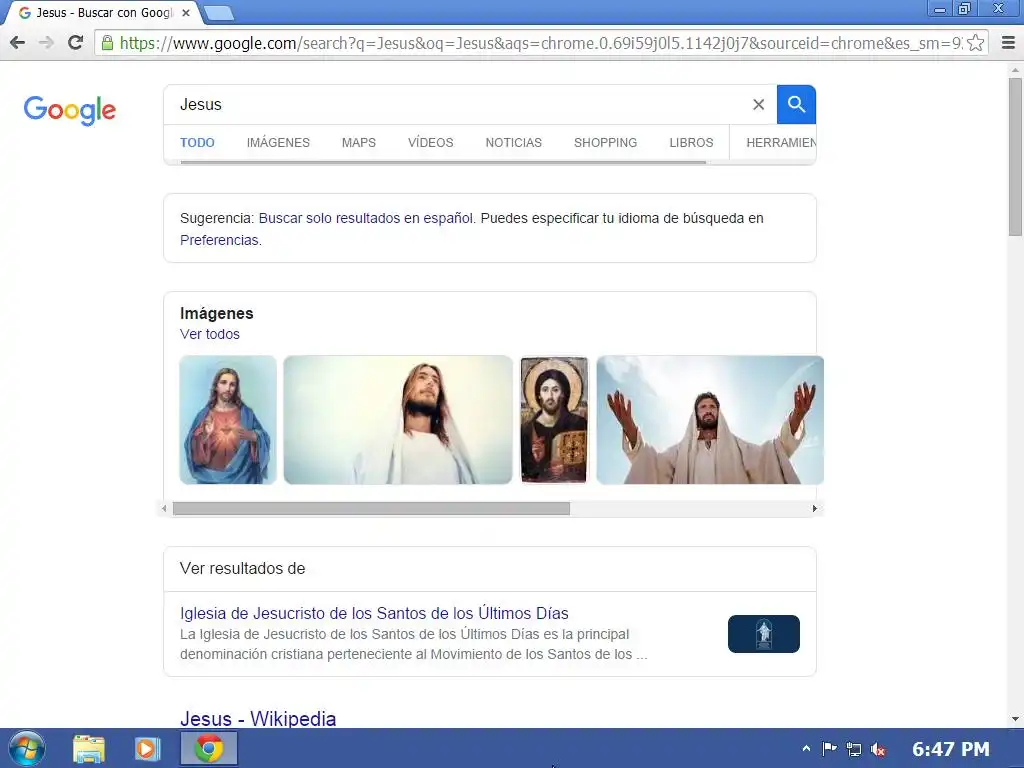Image resolution: width=1024 pixels, height=768 pixels.
Task: Click inside the Jesus search field
Action: [457, 104]
